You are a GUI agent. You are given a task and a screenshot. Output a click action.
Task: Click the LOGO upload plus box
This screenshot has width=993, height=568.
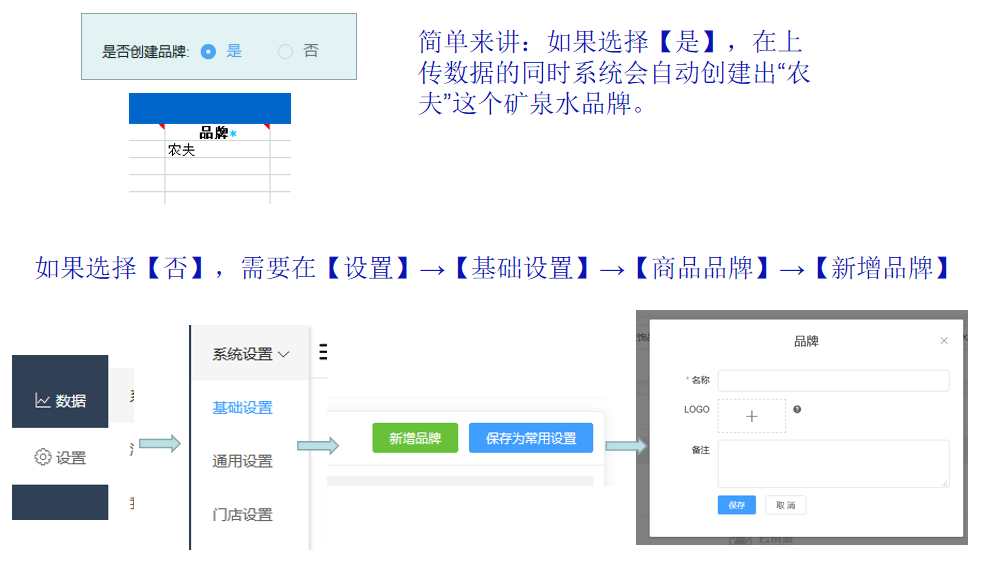[752, 416]
